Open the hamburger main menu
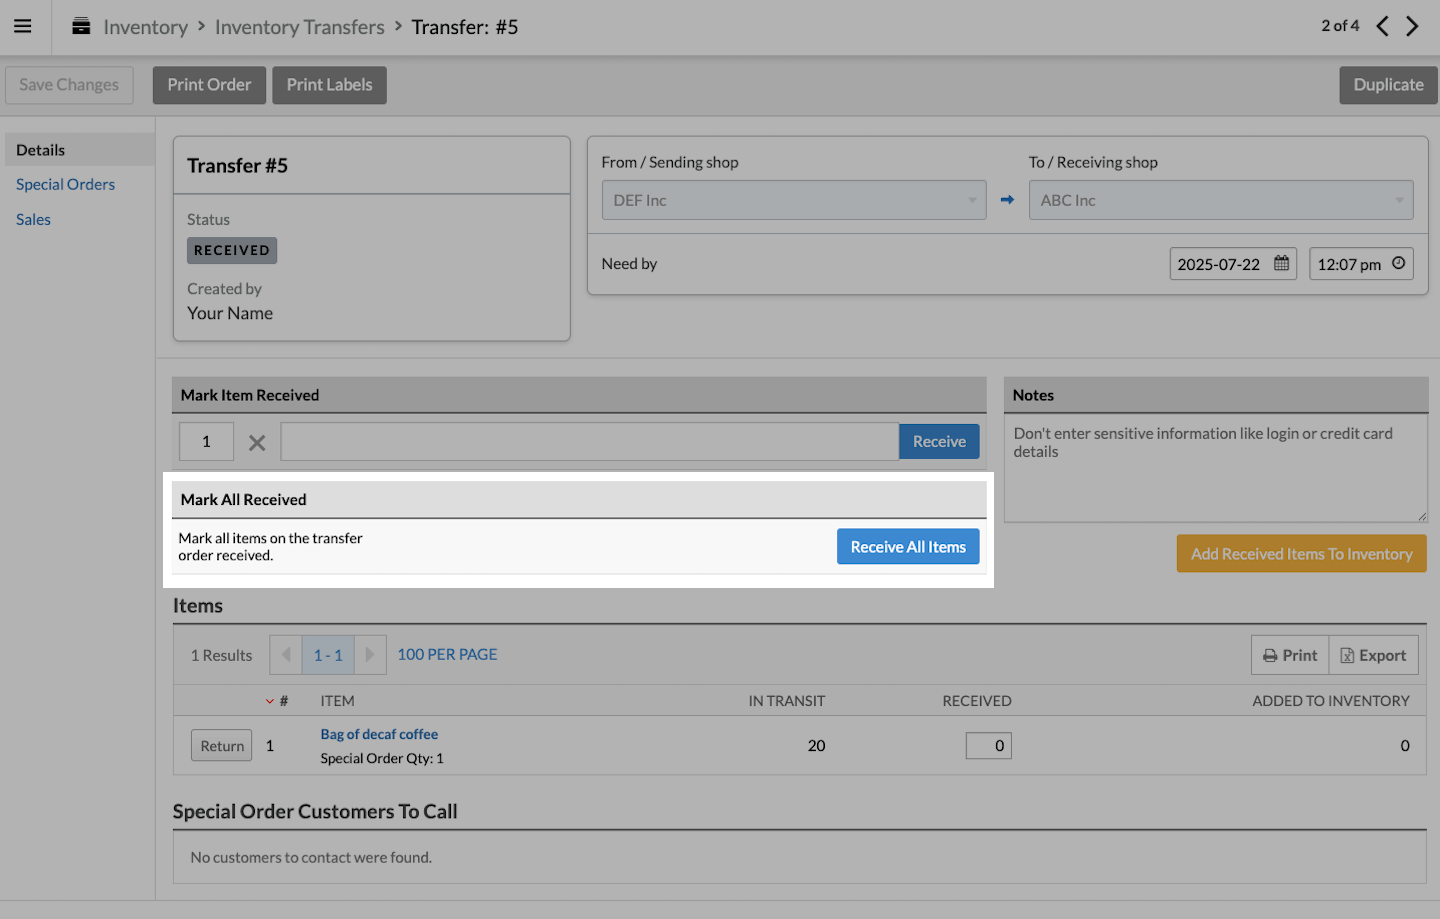 click(x=22, y=27)
